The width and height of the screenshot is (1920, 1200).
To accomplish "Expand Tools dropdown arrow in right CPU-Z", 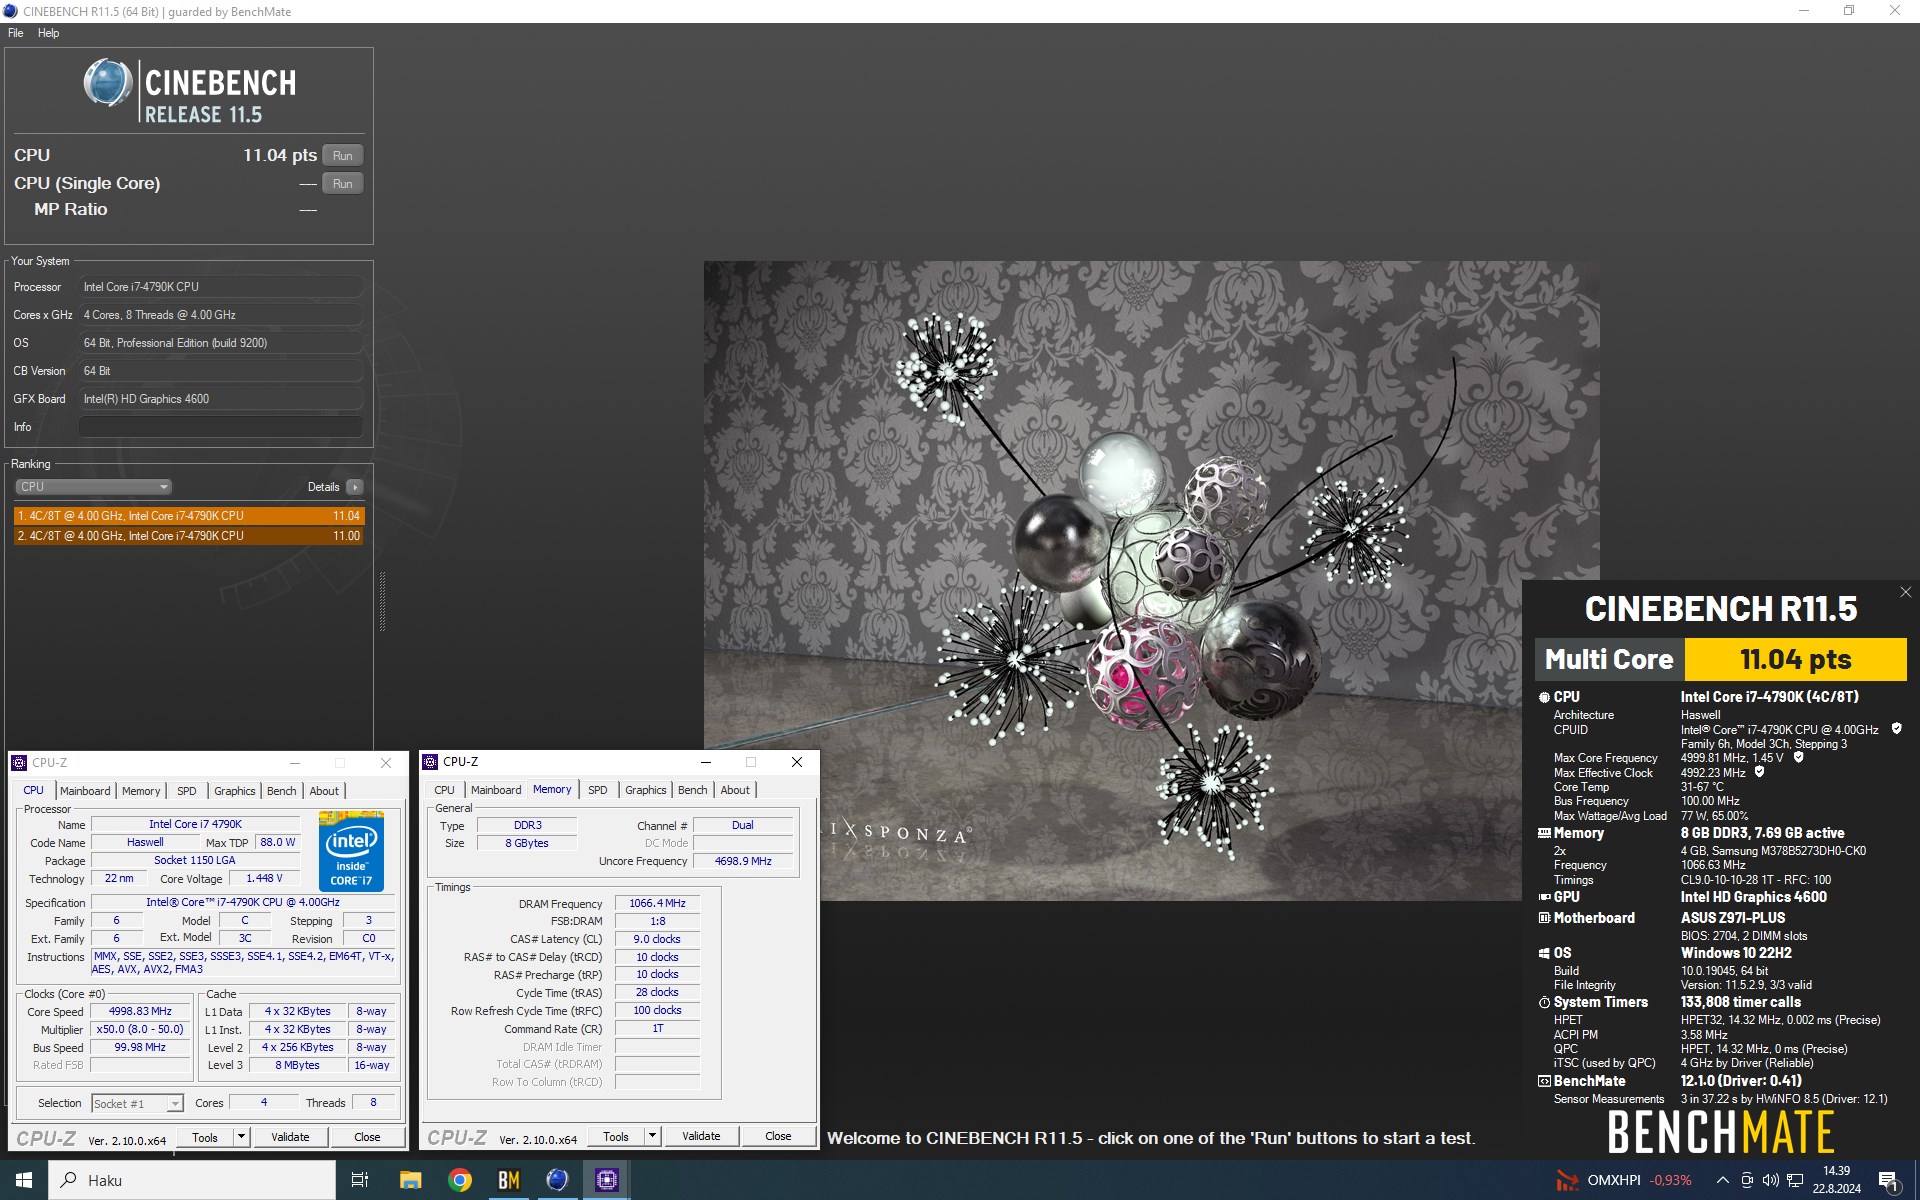I will click(652, 1137).
